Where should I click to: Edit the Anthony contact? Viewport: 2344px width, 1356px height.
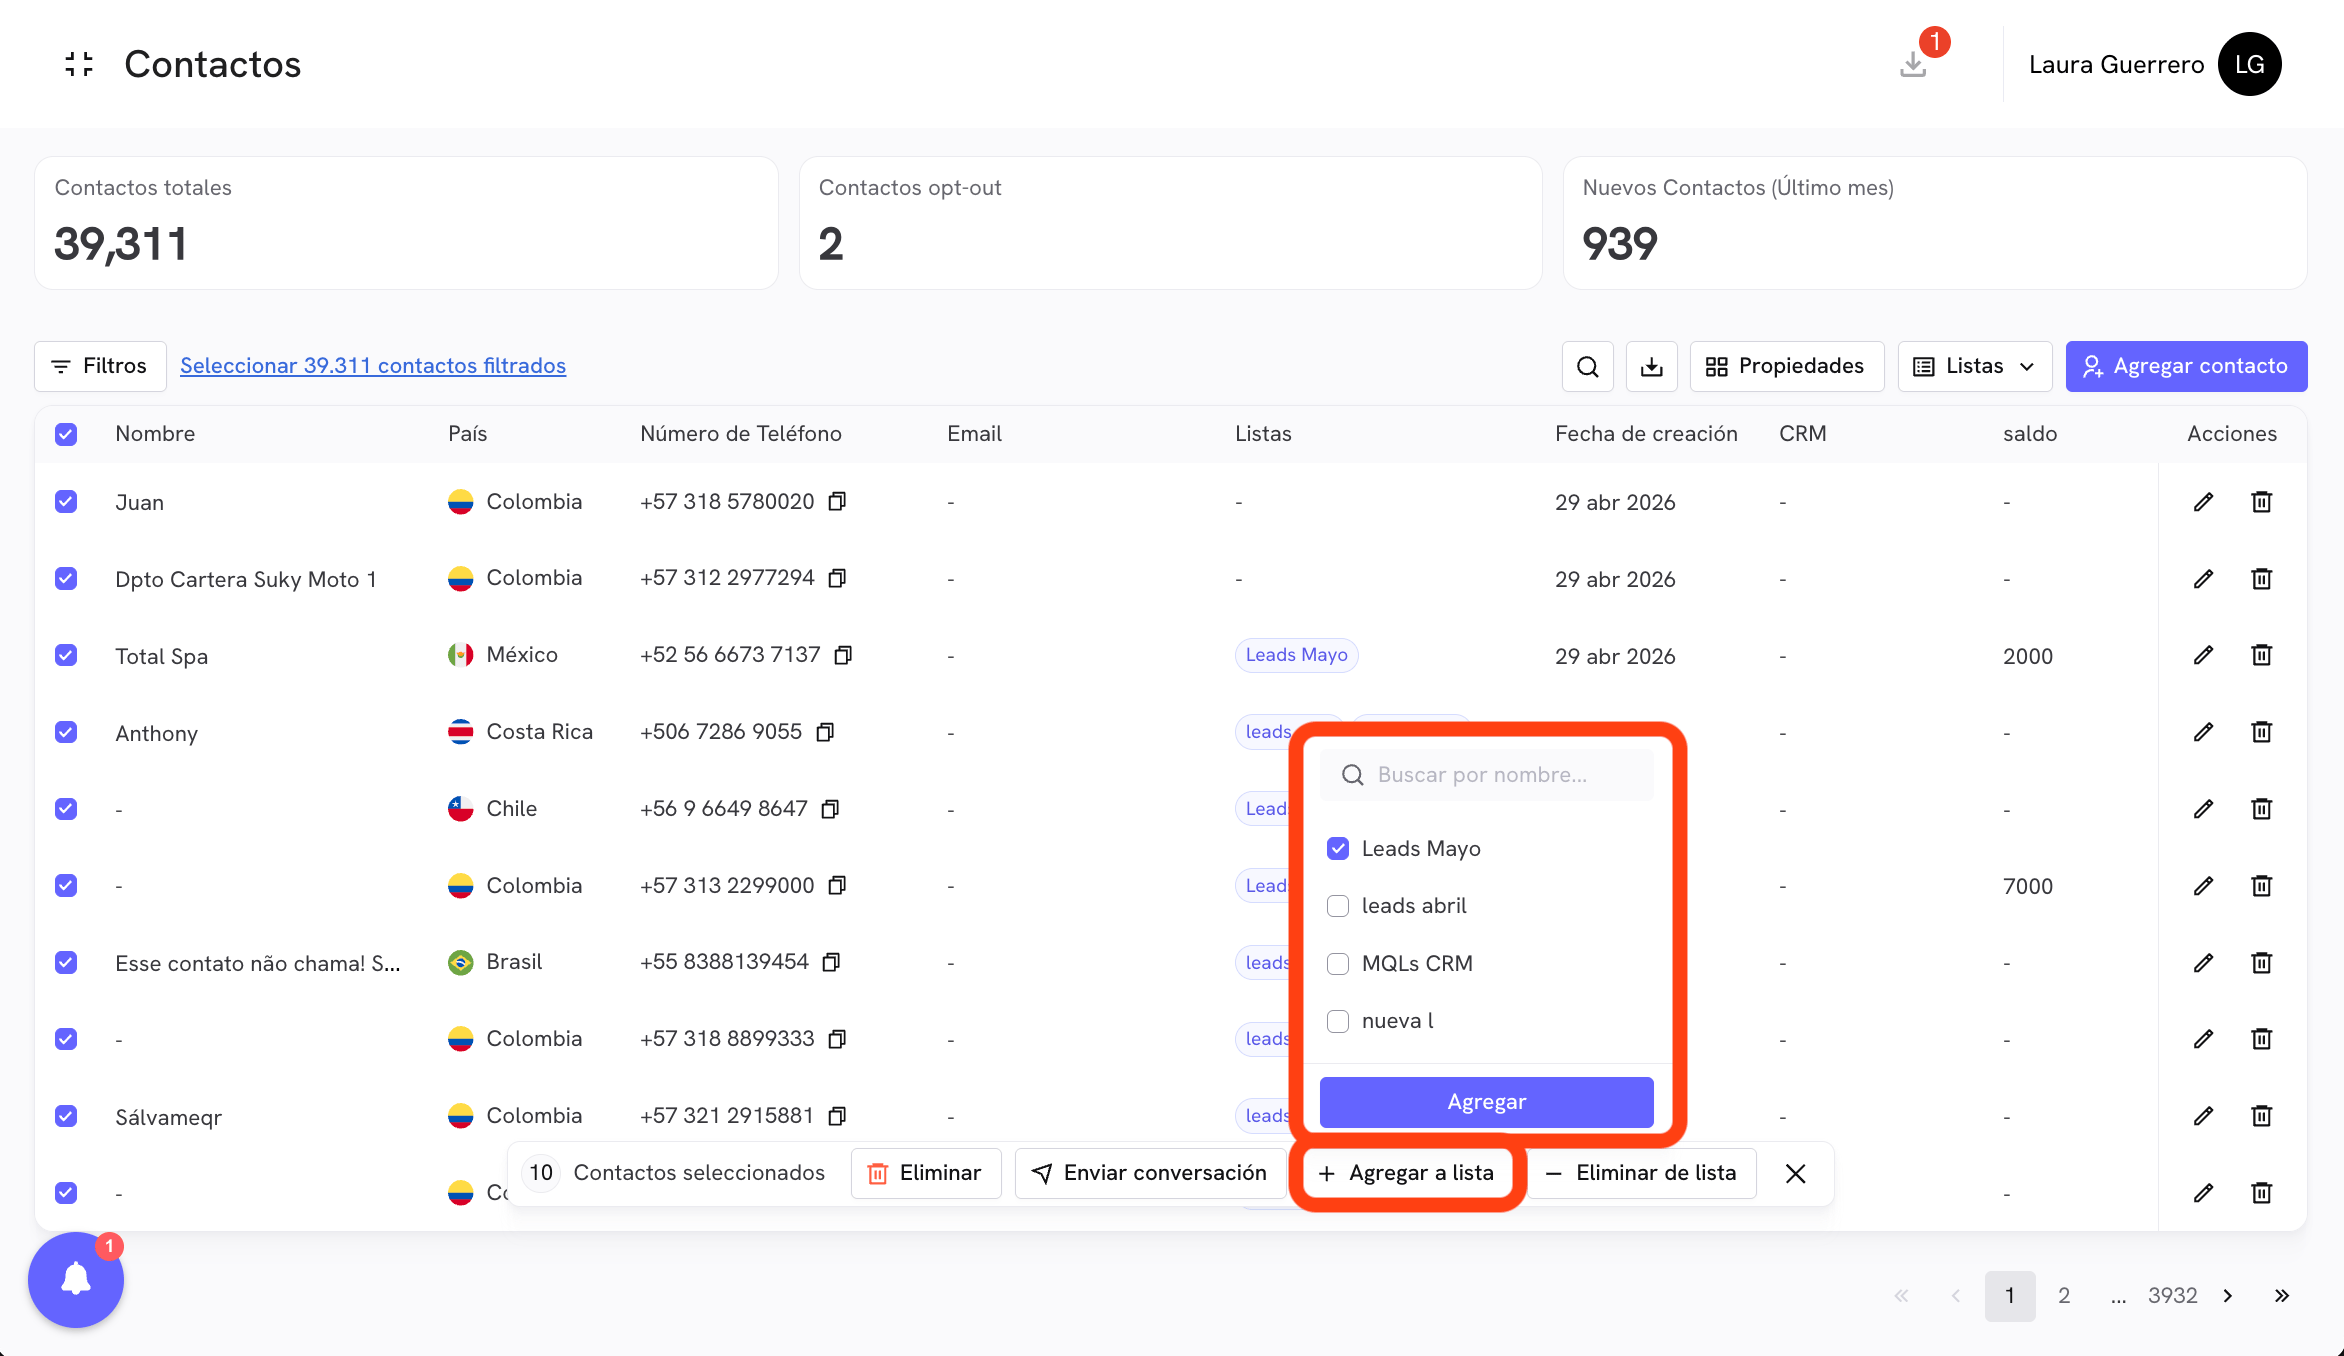tap(2203, 732)
